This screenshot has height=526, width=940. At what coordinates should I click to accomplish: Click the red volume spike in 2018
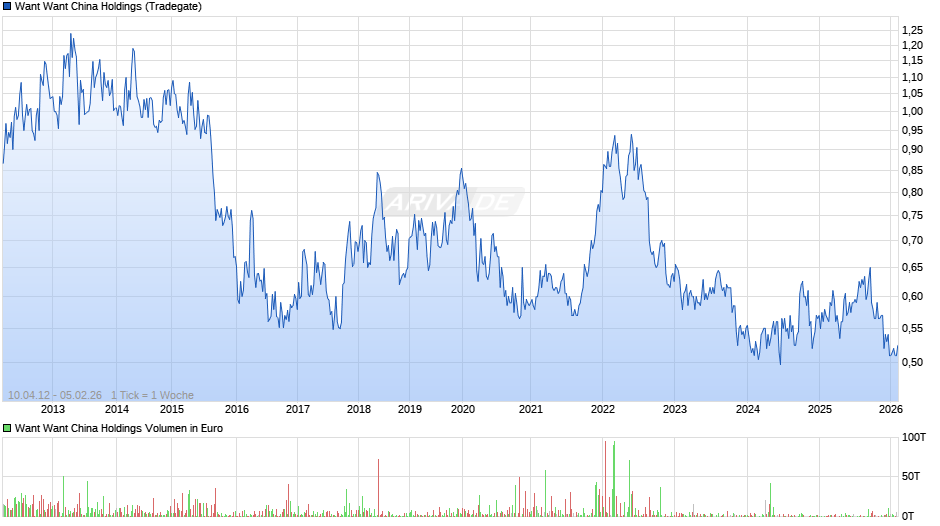379,488
